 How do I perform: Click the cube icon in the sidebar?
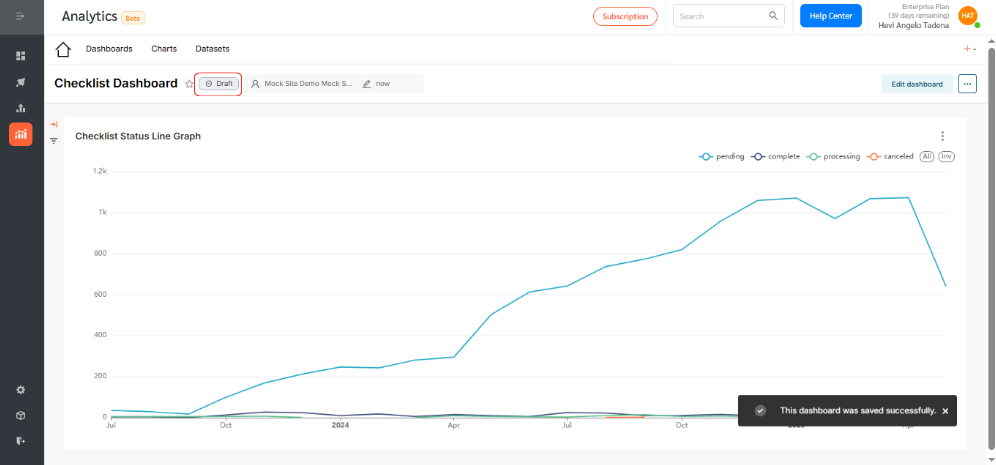point(21,416)
